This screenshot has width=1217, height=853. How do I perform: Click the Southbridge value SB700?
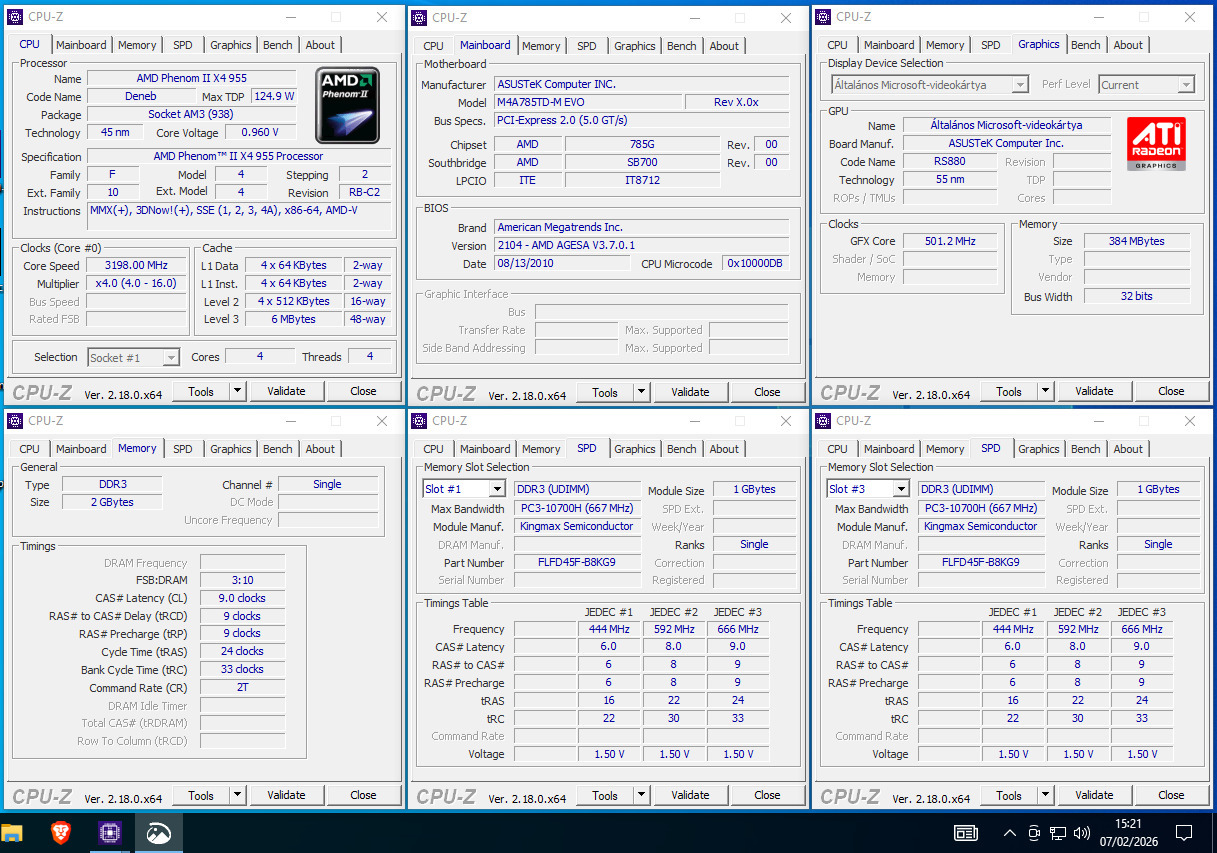pos(641,162)
